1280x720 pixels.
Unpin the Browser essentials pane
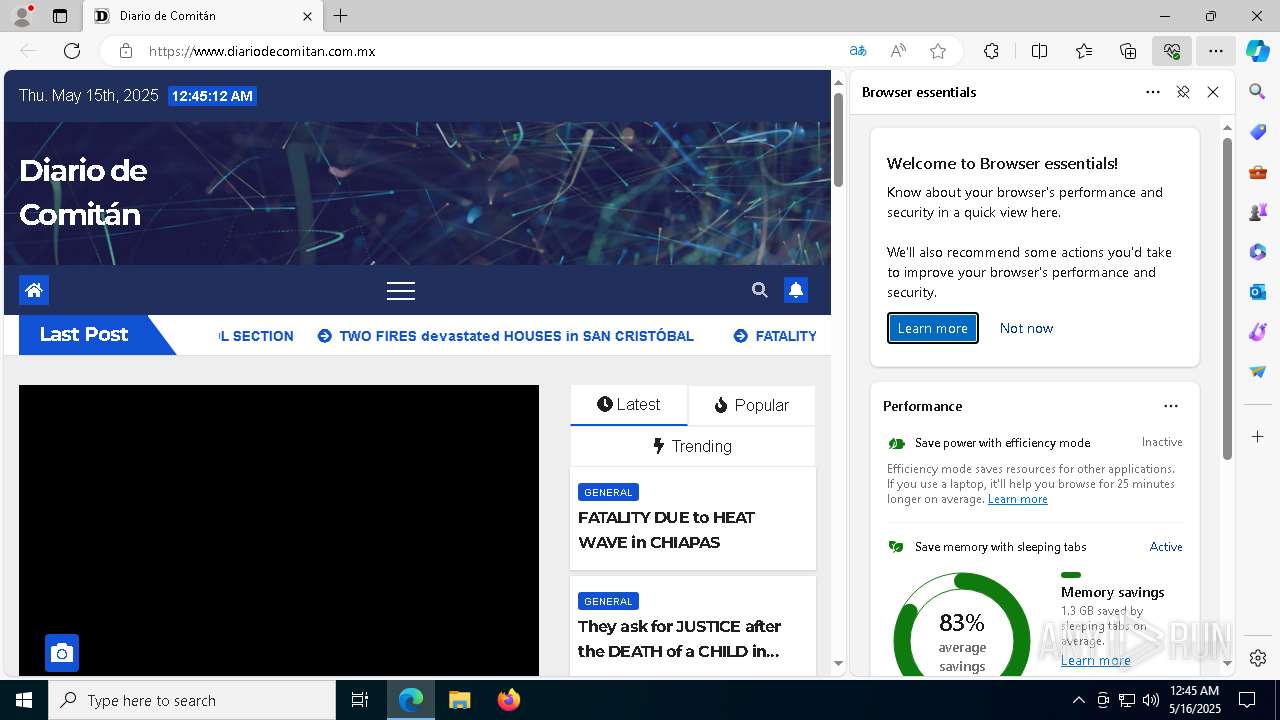[x=1183, y=92]
